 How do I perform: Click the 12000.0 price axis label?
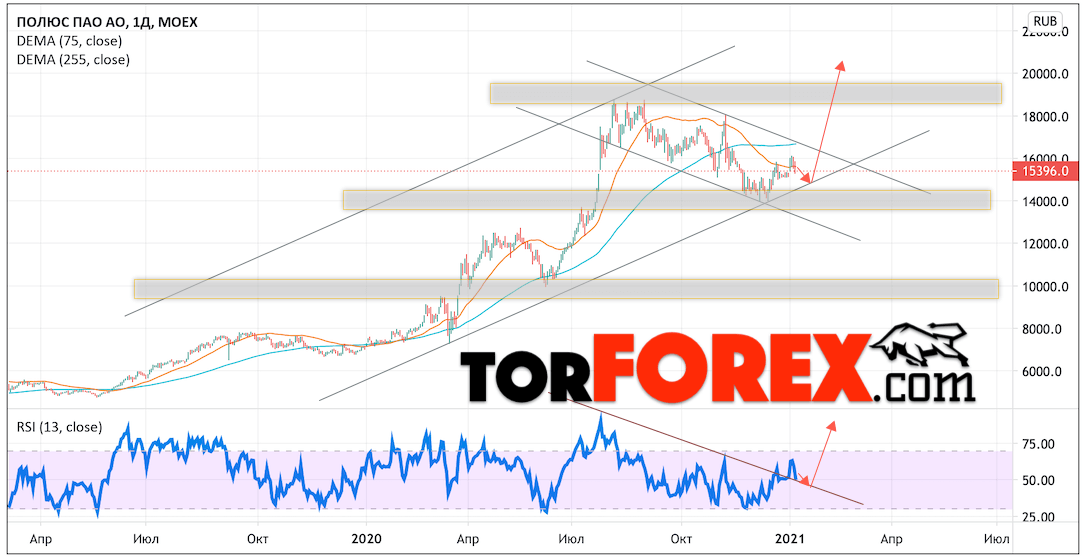(1047, 244)
